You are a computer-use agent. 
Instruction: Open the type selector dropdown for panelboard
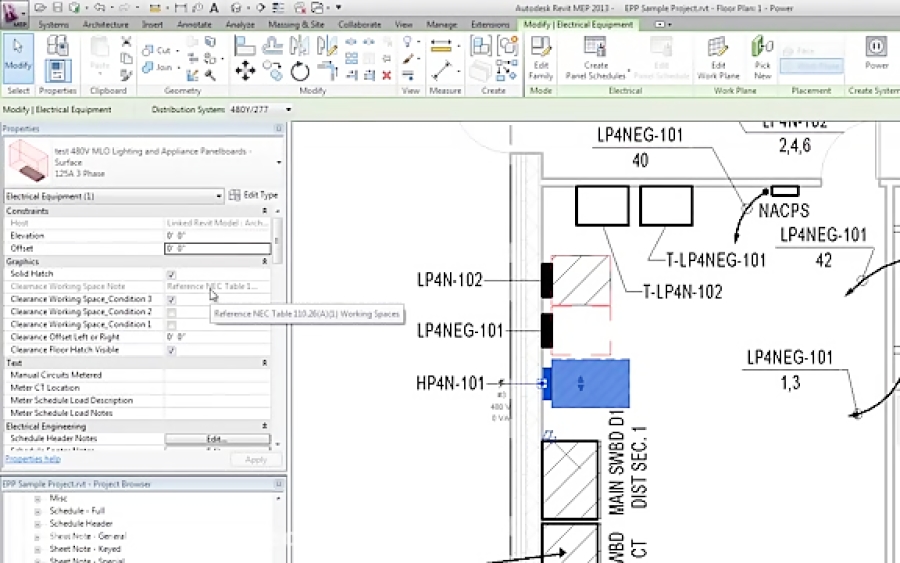click(x=279, y=162)
